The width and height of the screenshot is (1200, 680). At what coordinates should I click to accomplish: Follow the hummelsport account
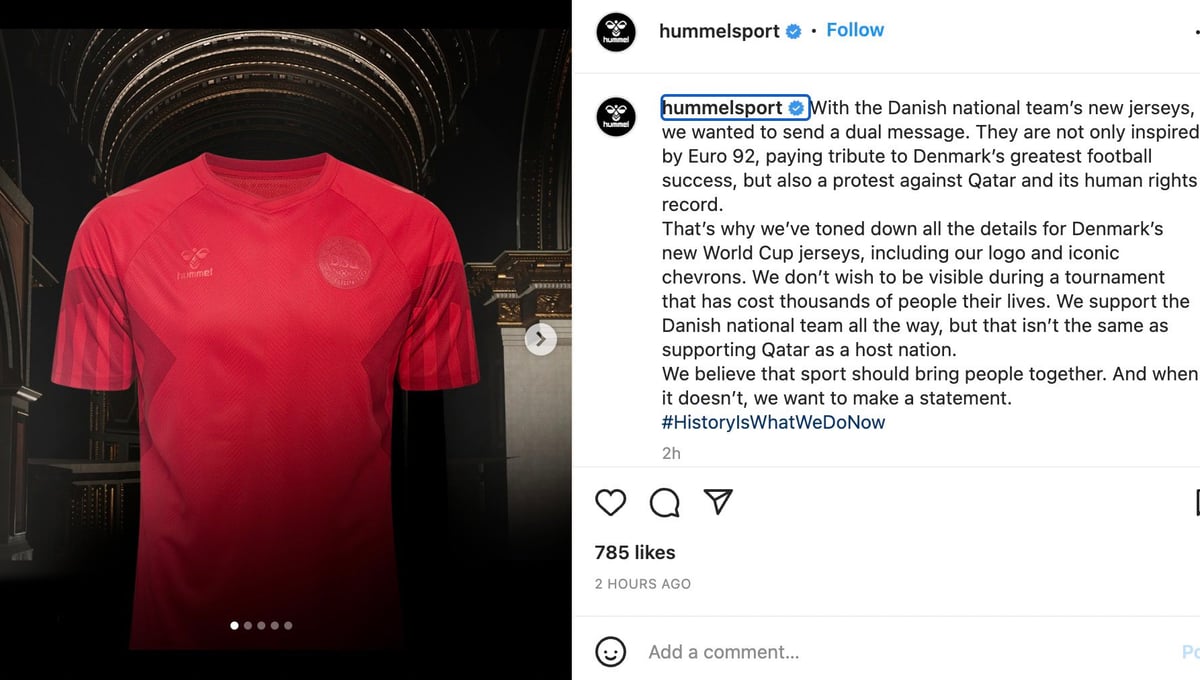(x=855, y=30)
